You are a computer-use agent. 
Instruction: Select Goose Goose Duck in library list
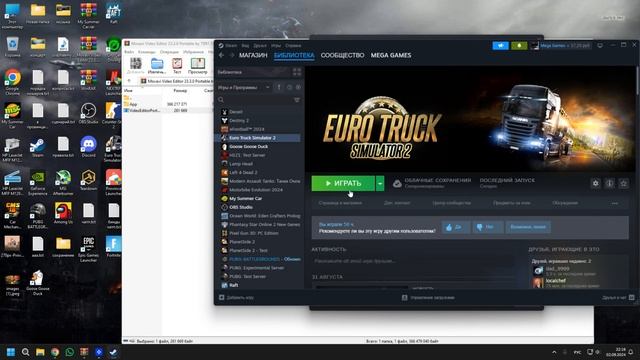tap(249, 147)
